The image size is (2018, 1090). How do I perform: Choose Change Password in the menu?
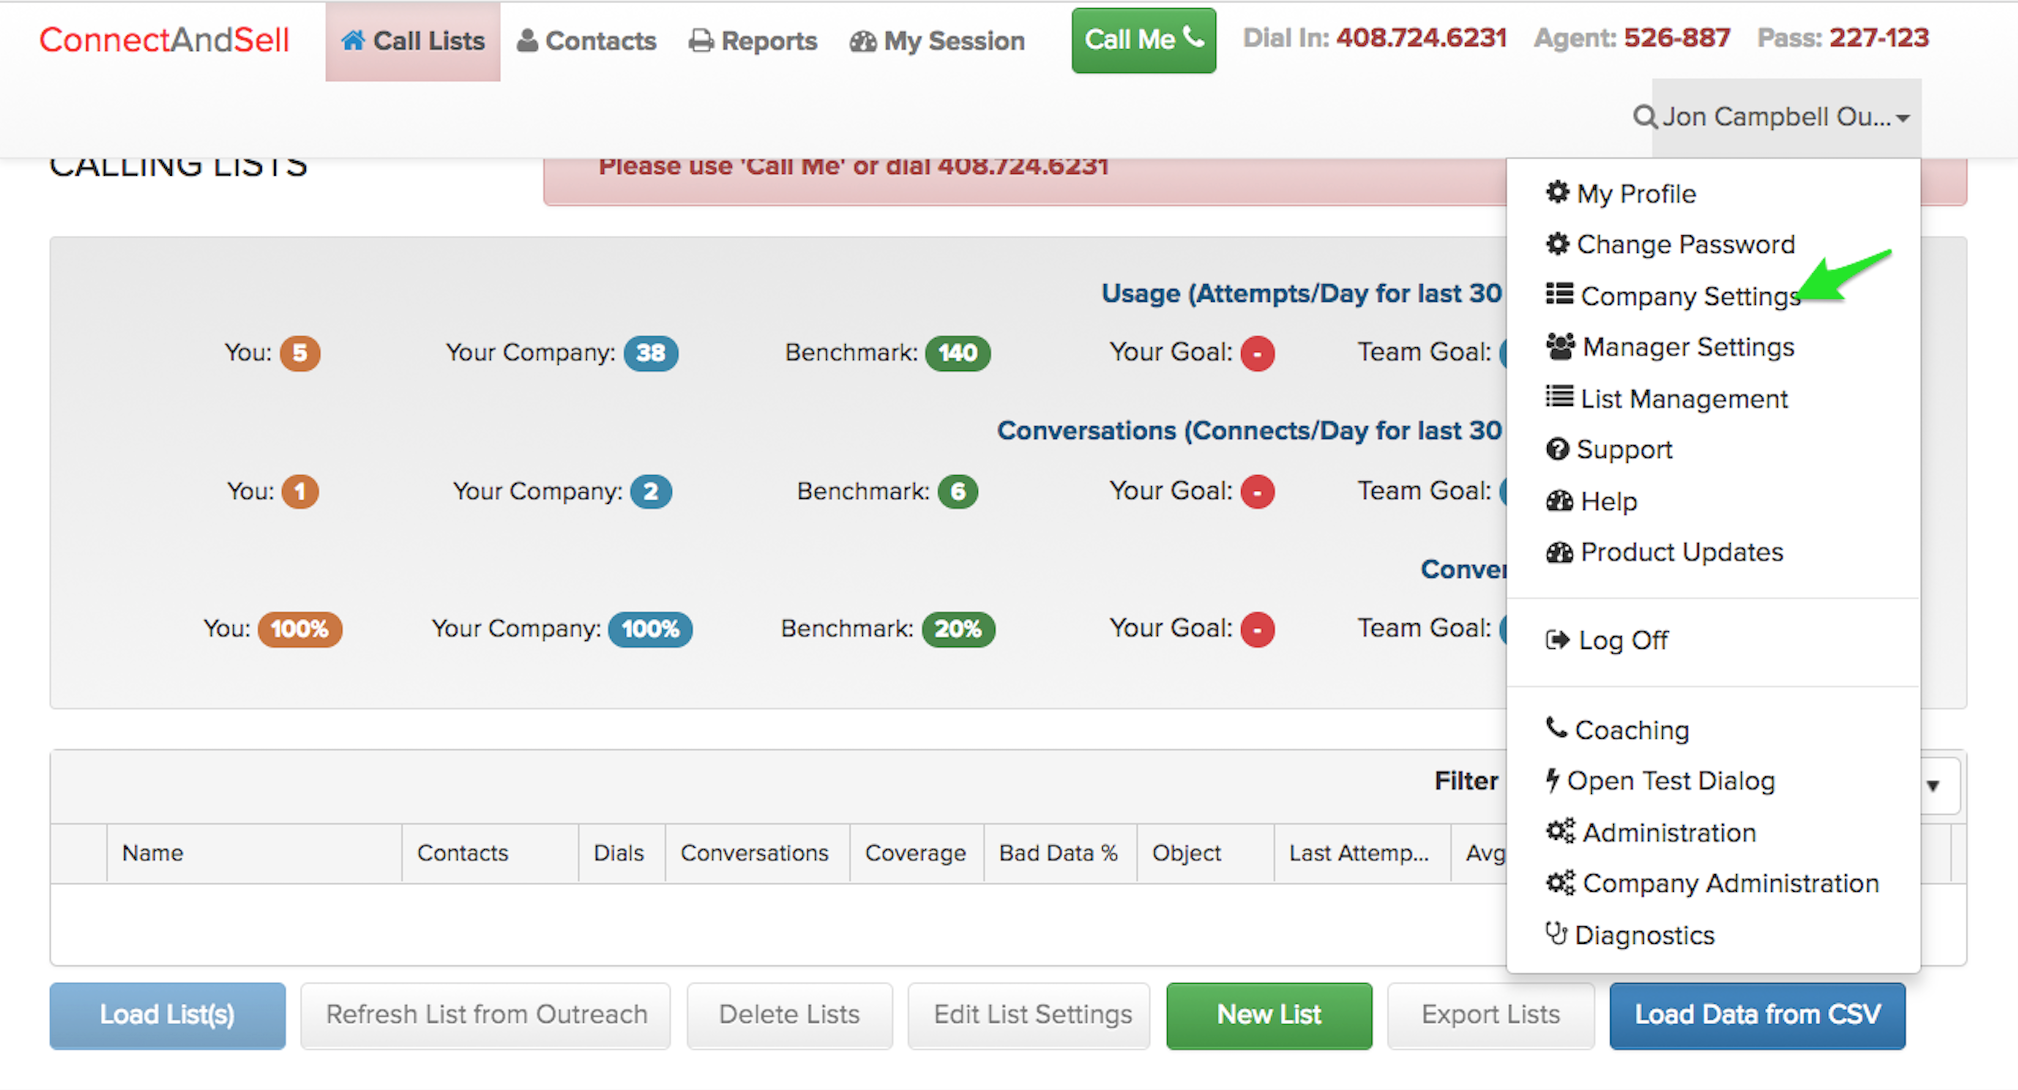pos(1685,244)
